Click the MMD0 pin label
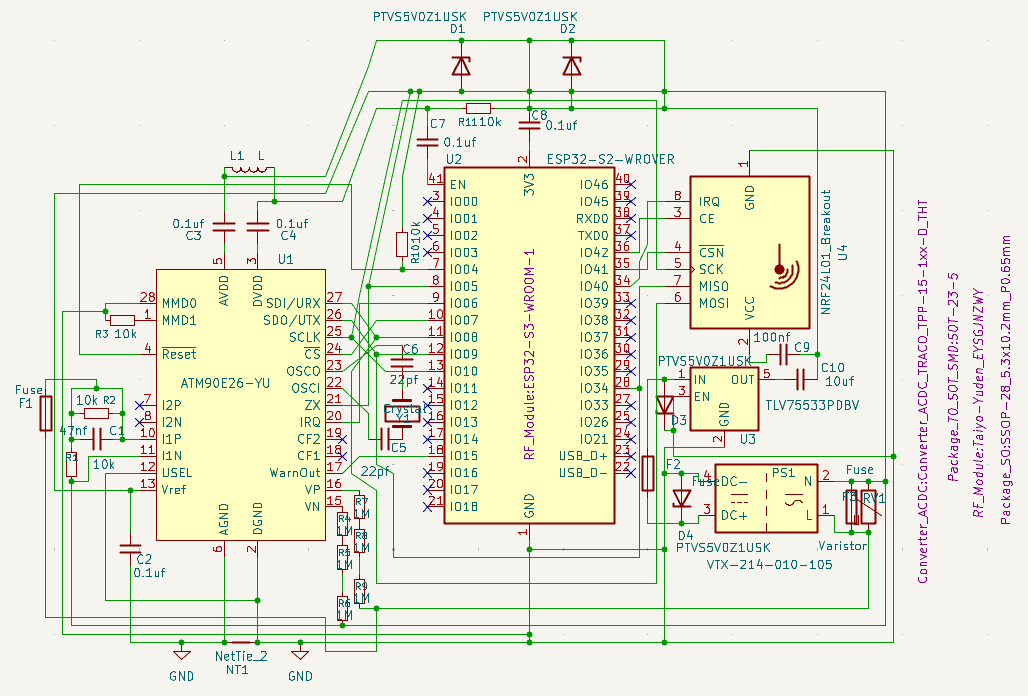Image resolution: width=1028 pixels, height=696 pixels. 179,303
